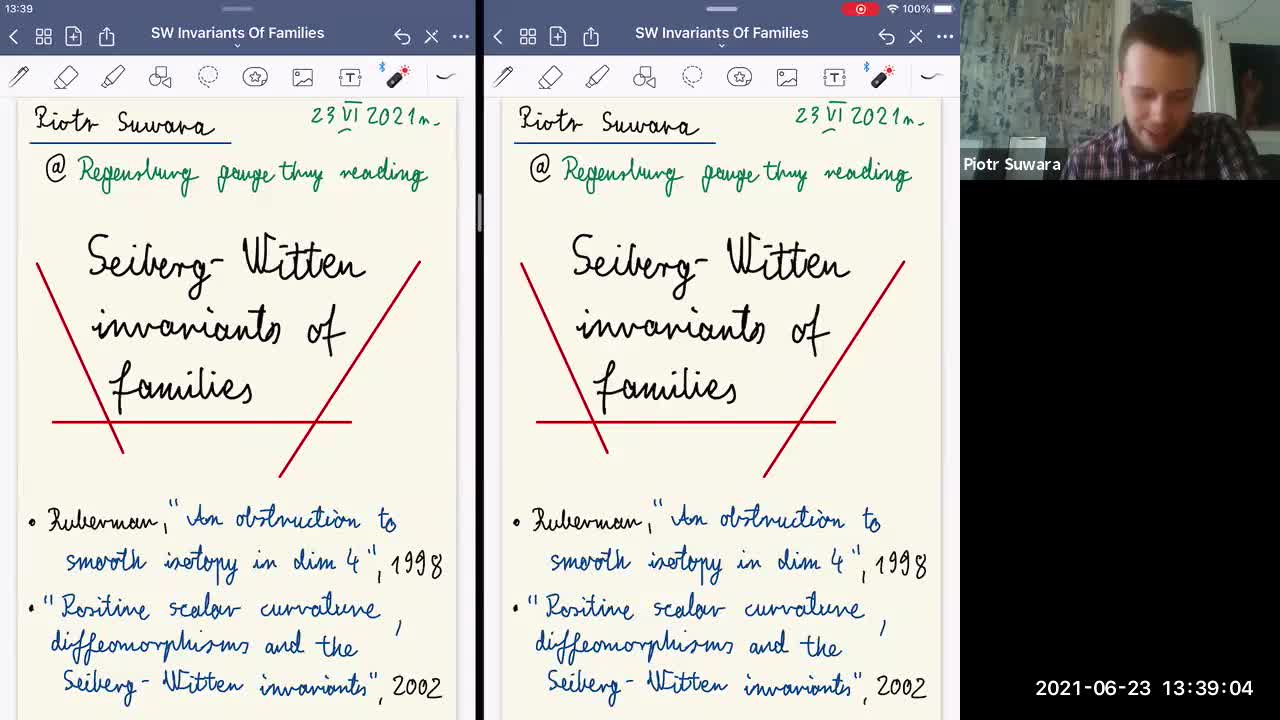This screenshot has width=1280, height=720.
Task: Select the Text box tool in right pane
Action: coord(834,77)
